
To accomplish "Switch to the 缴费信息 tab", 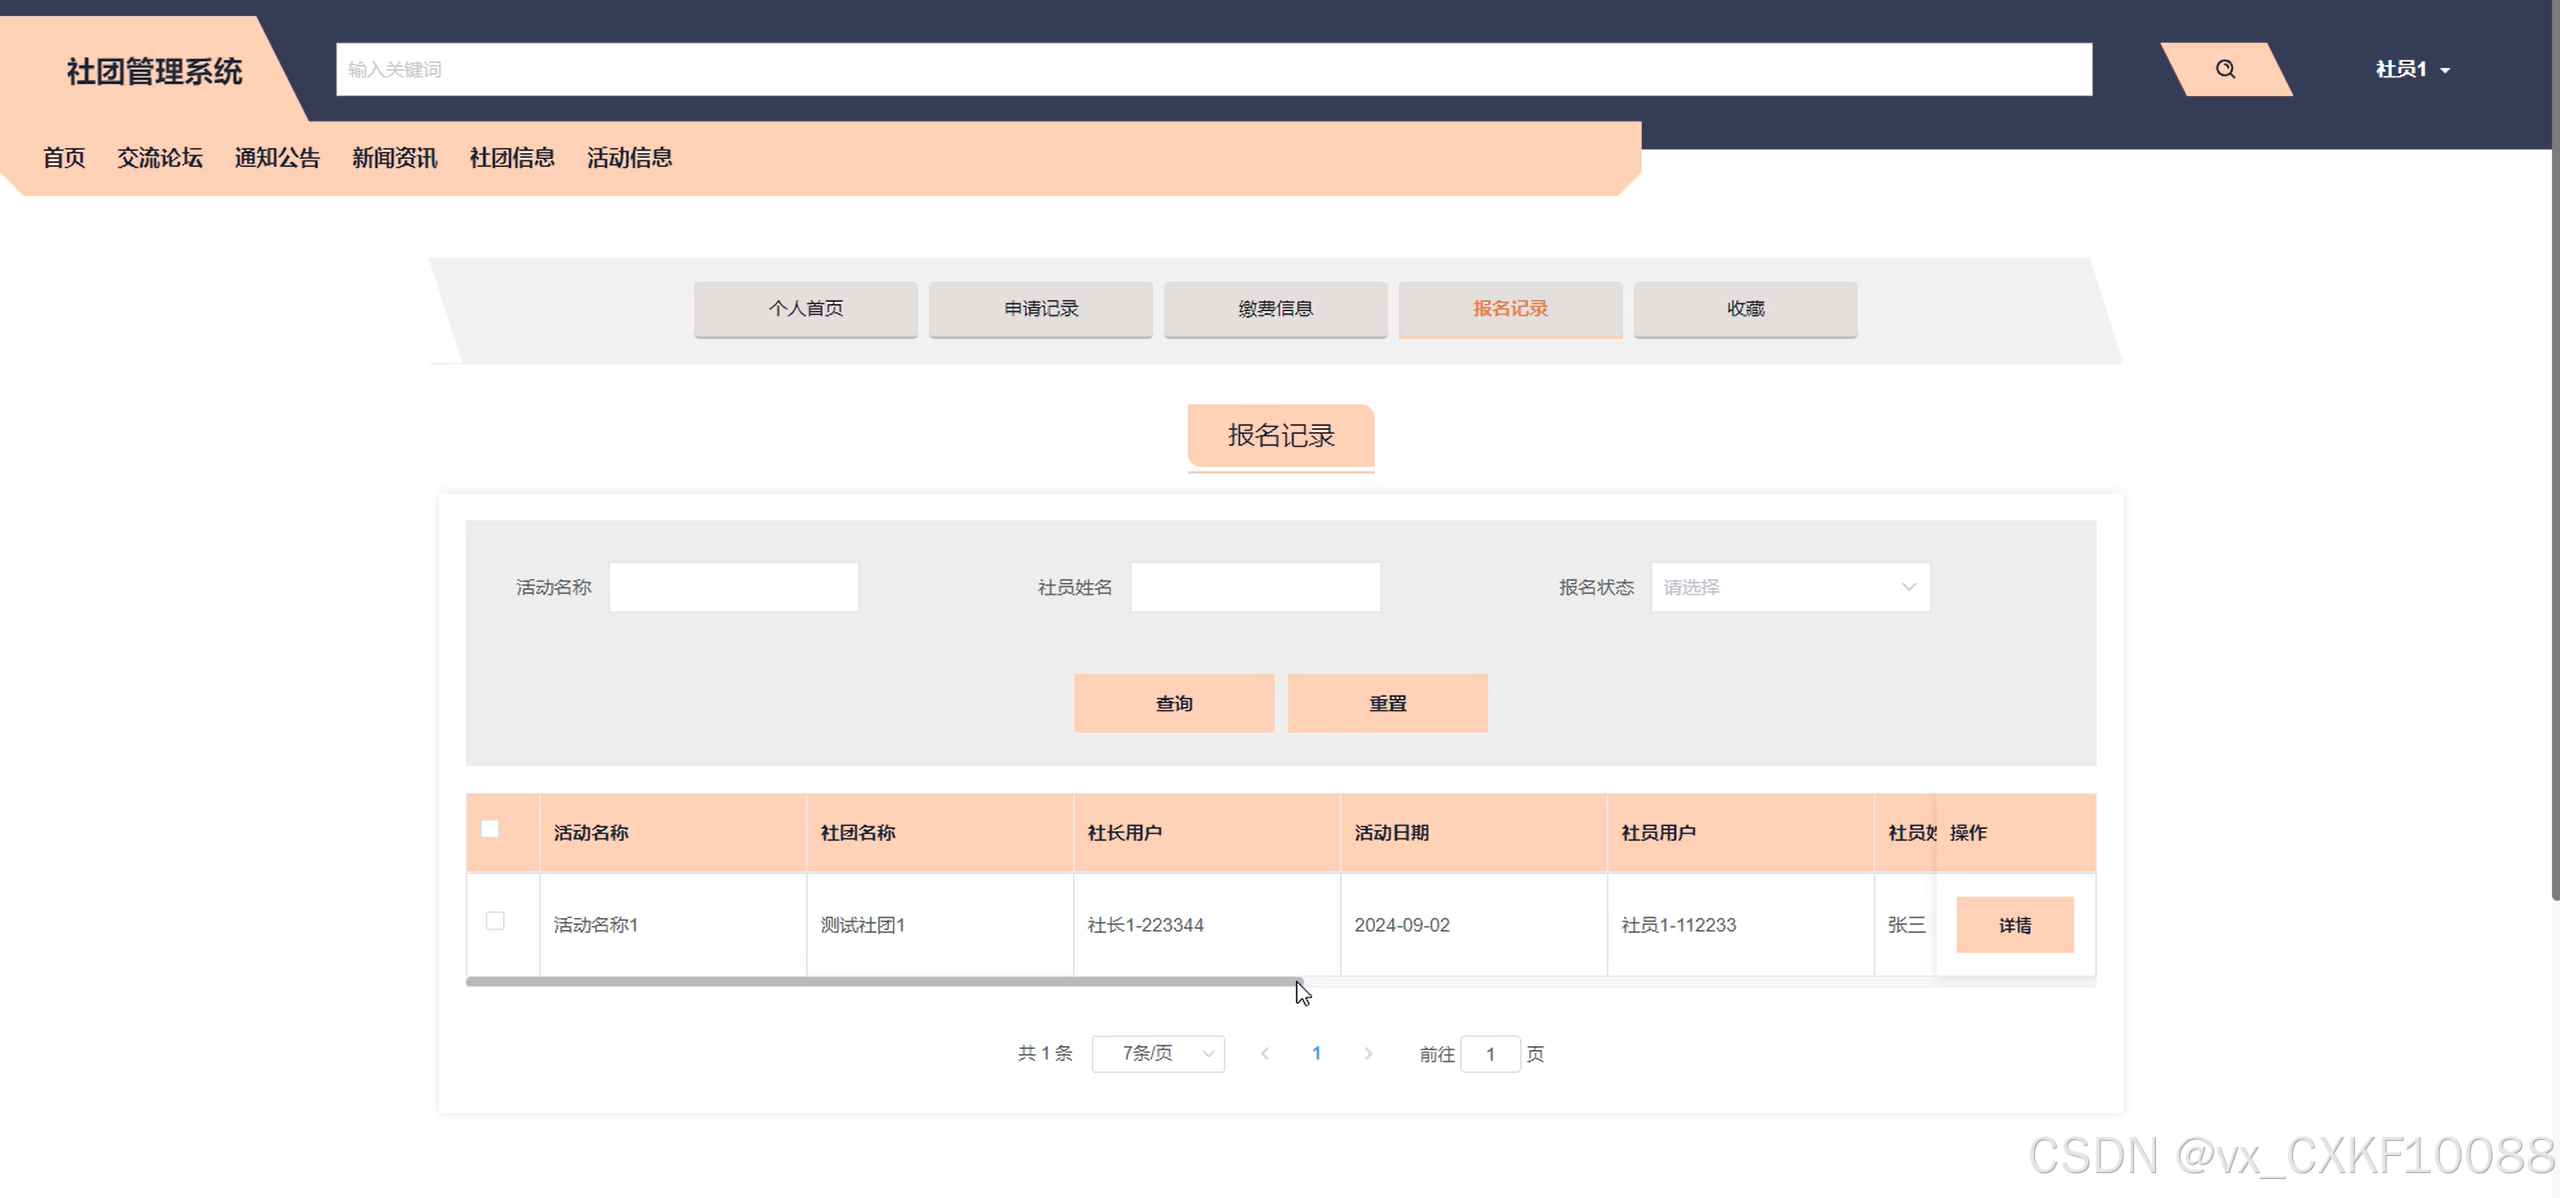I will (x=1275, y=309).
